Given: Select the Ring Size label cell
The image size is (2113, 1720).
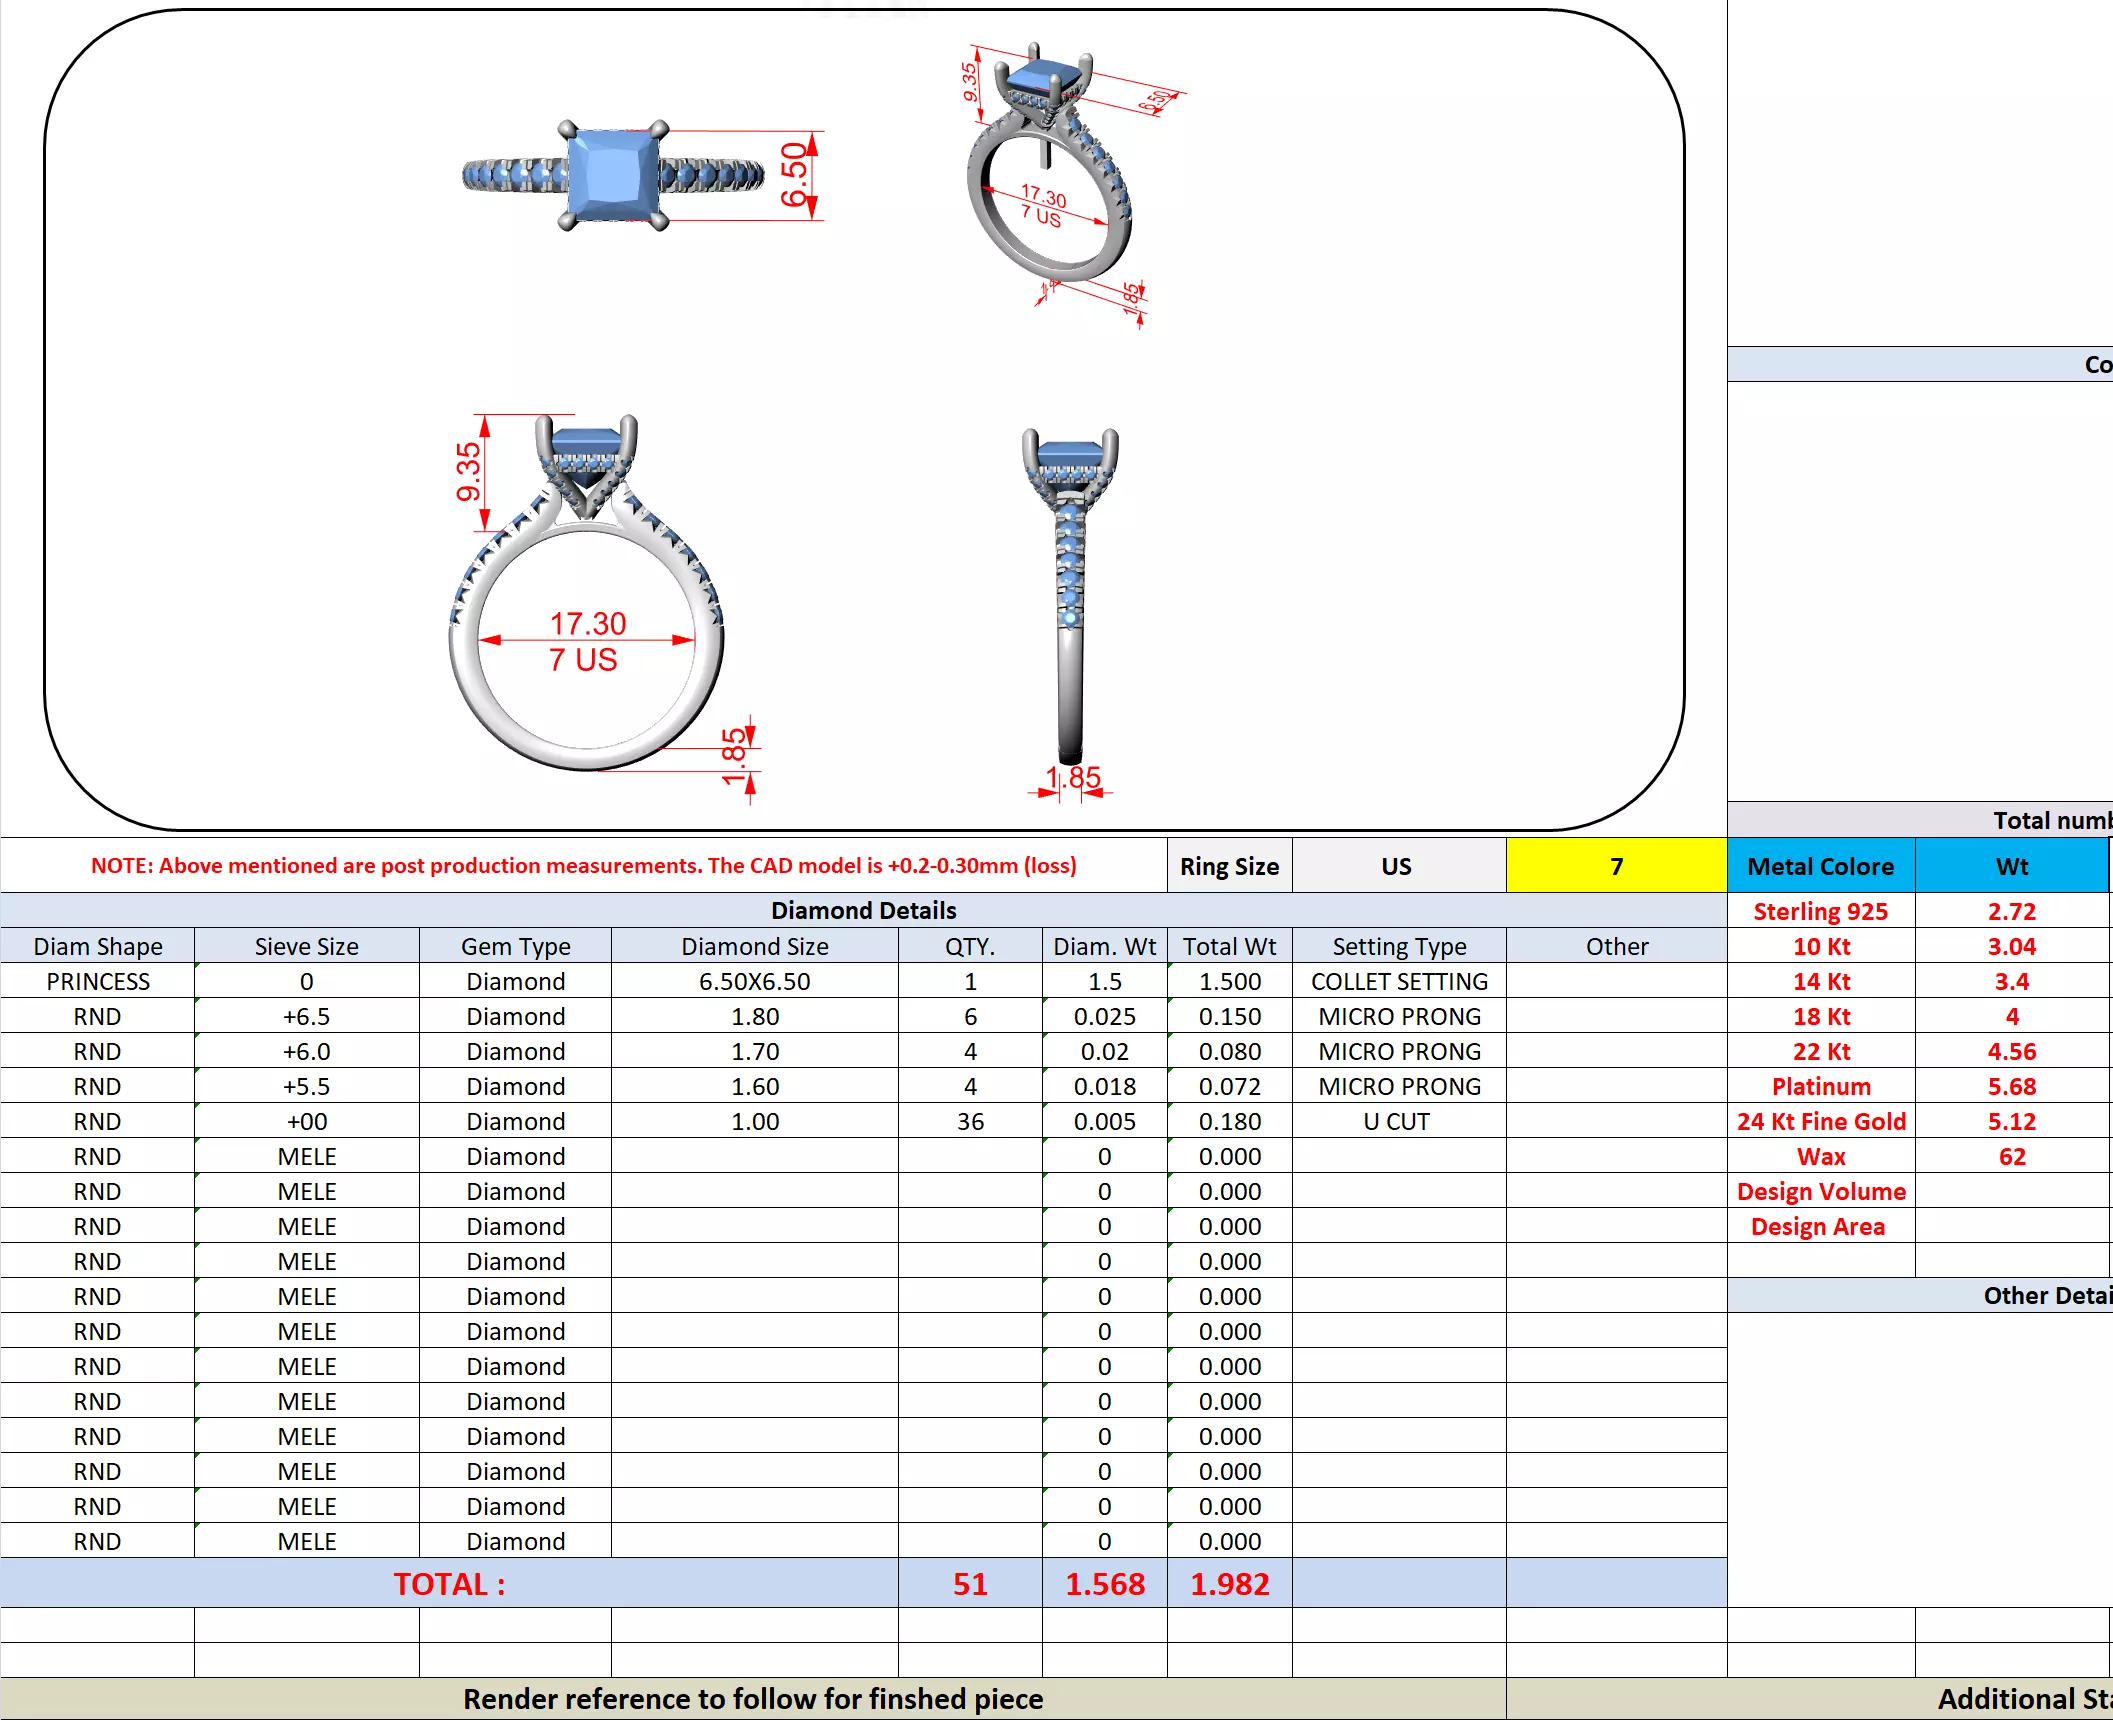Looking at the screenshot, I should (1229, 866).
